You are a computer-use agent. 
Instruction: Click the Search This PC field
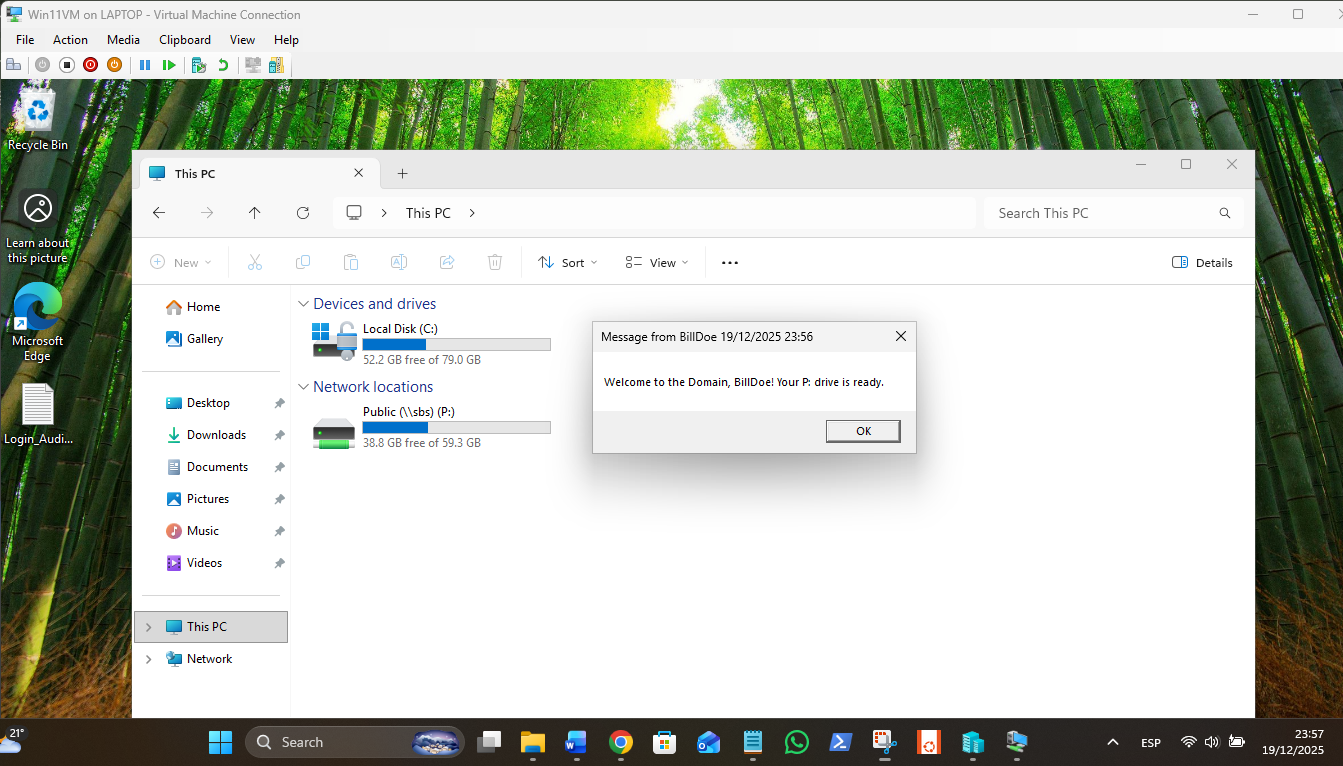pos(1100,213)
